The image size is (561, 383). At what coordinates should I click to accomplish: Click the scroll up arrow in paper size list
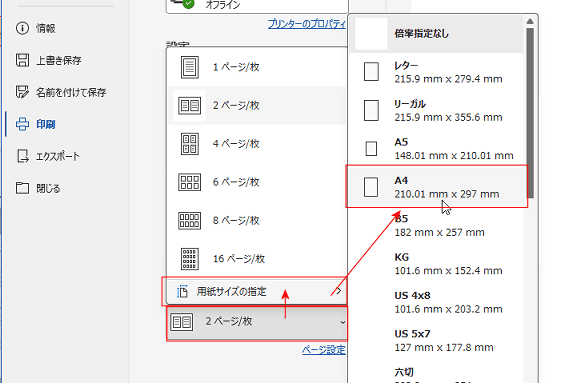coord(530,21)
